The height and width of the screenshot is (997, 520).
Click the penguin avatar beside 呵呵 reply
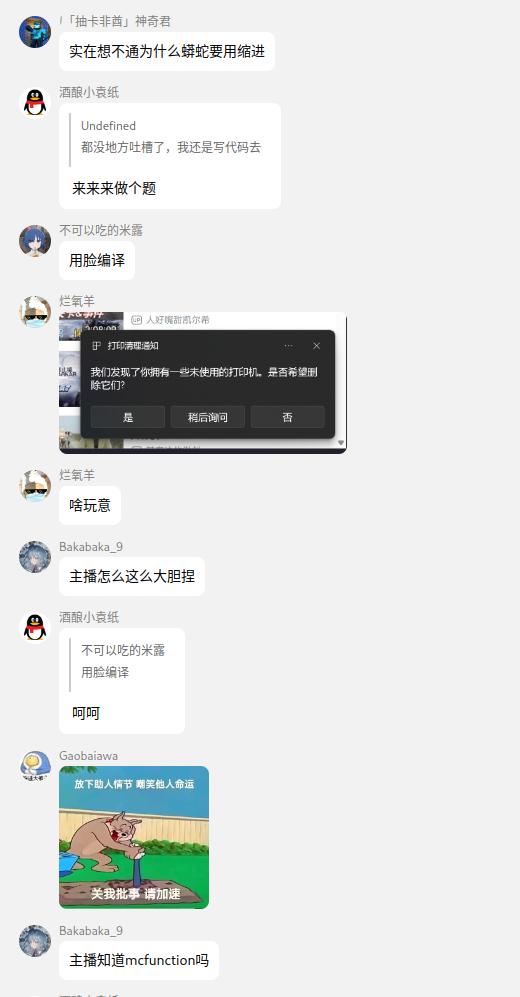35,628
